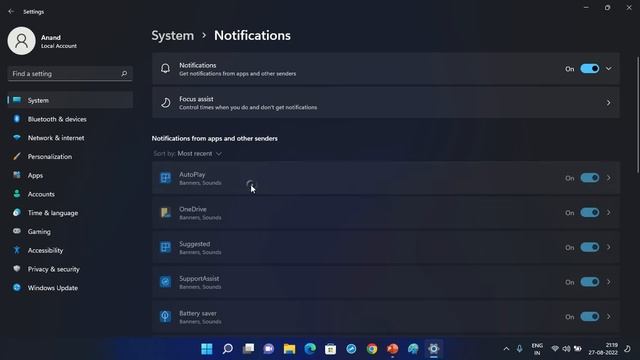
Task: Focus the Find a setting search box
Action: [x=70, y=73]
